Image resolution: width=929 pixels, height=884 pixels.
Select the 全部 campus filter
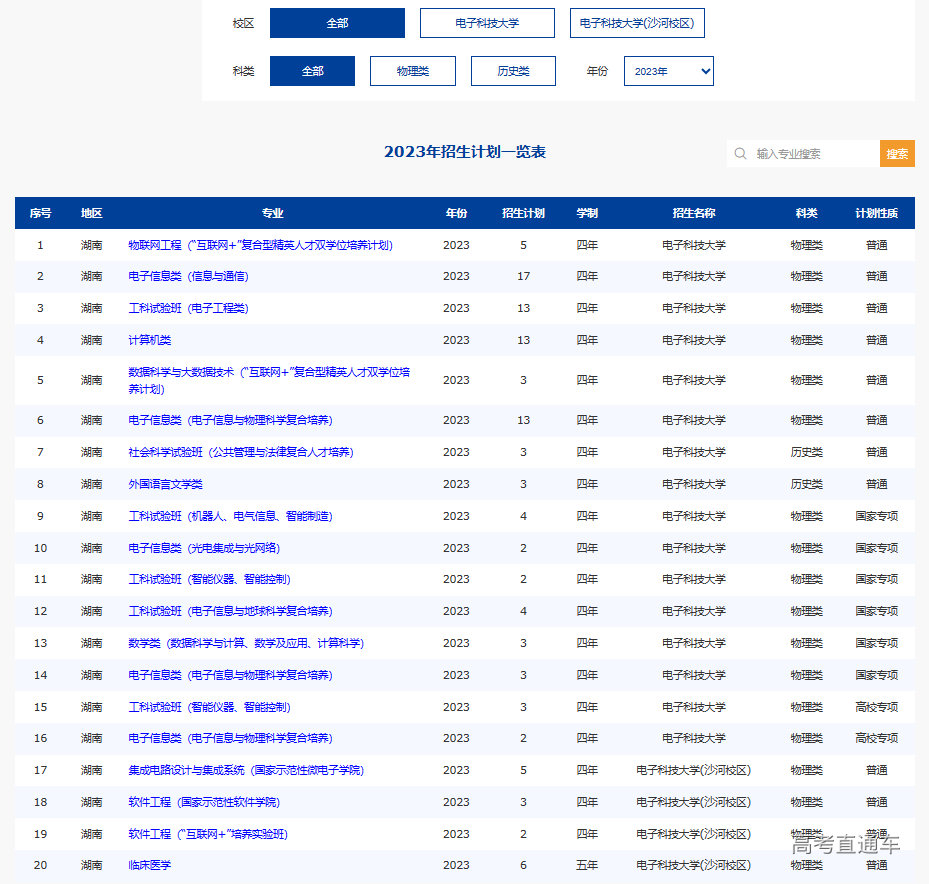(337, 23)
